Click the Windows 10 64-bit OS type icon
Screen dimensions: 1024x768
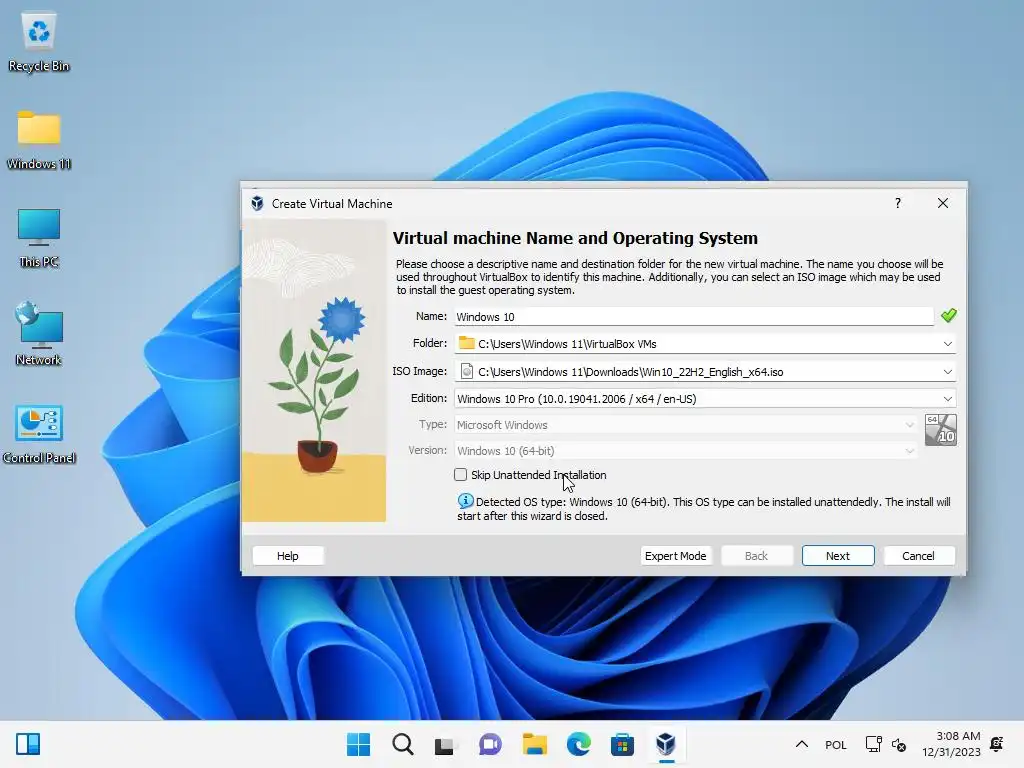[x=941, y=430]
